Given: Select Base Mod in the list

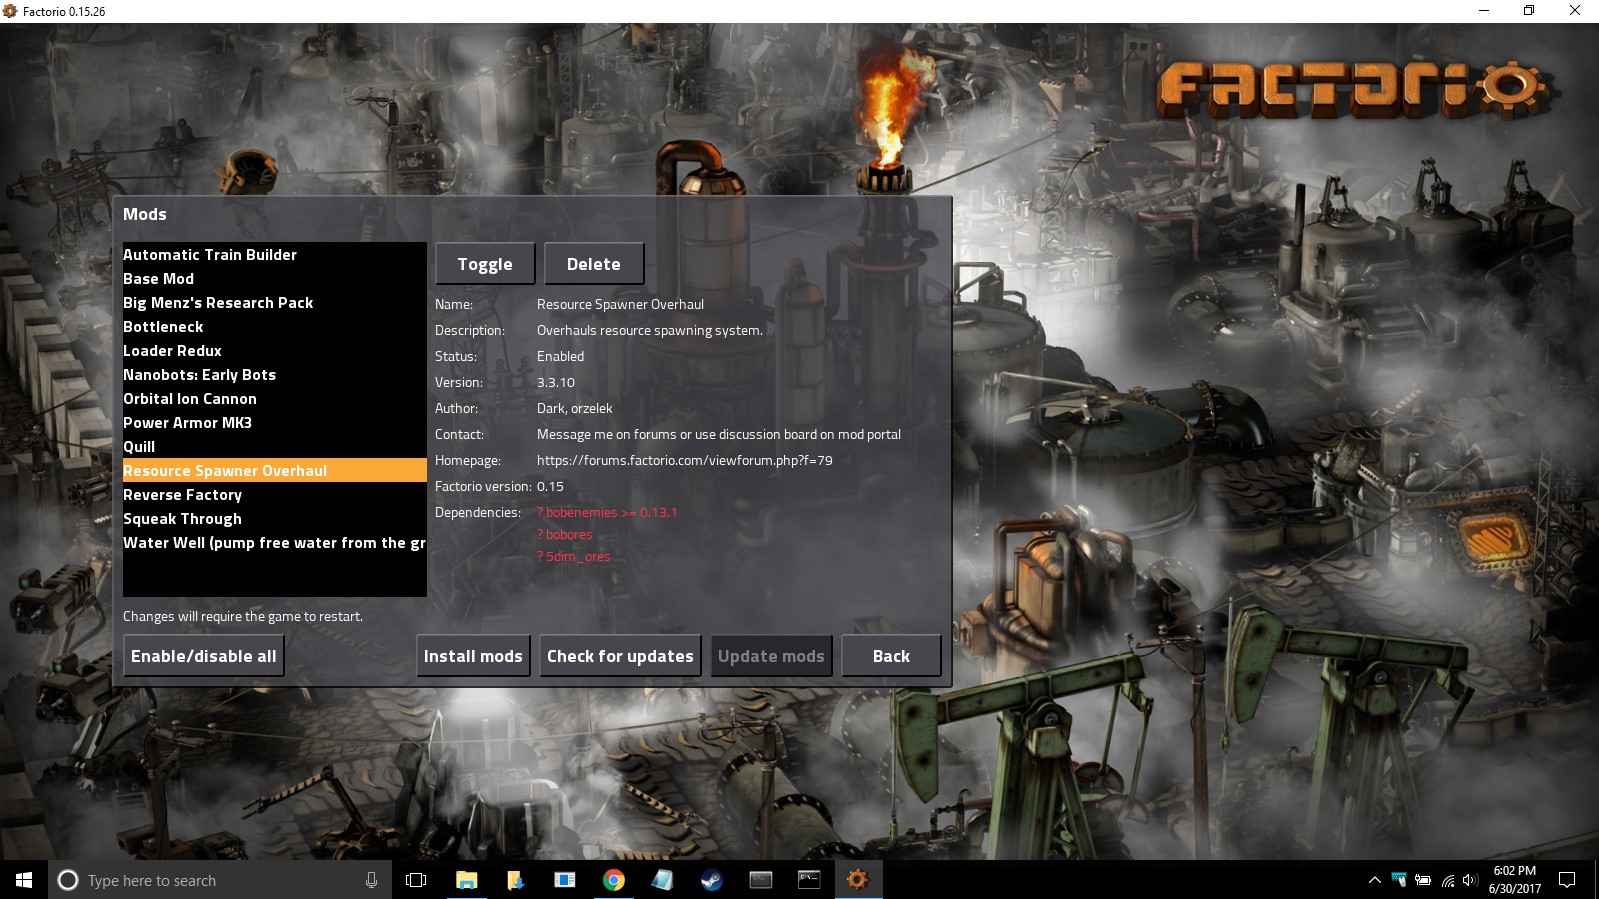Looking at the screenshot, I should point(275,278).
